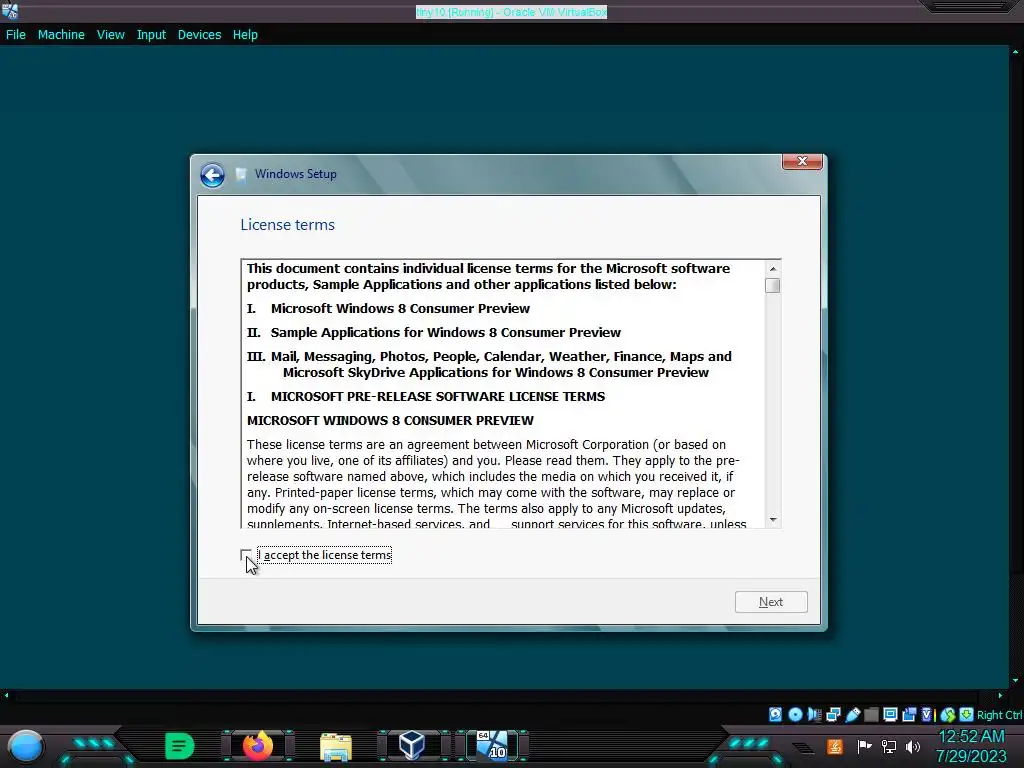Open the green chat app on the taskbar
Screen dimensions: 1024x768
click(x=180, y=746)
